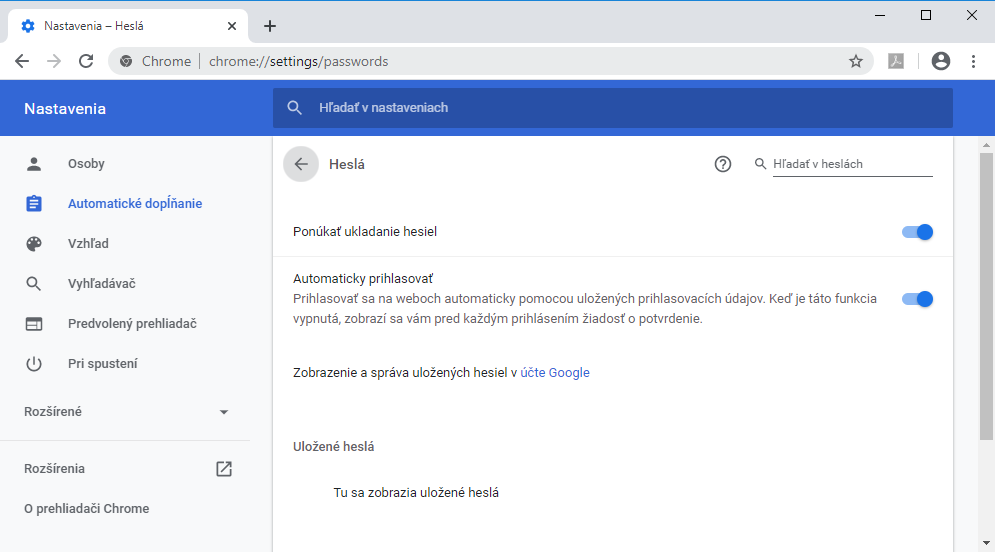
Task: Click the back arrow next to Heslá
Action: click(x=300, y=165)
